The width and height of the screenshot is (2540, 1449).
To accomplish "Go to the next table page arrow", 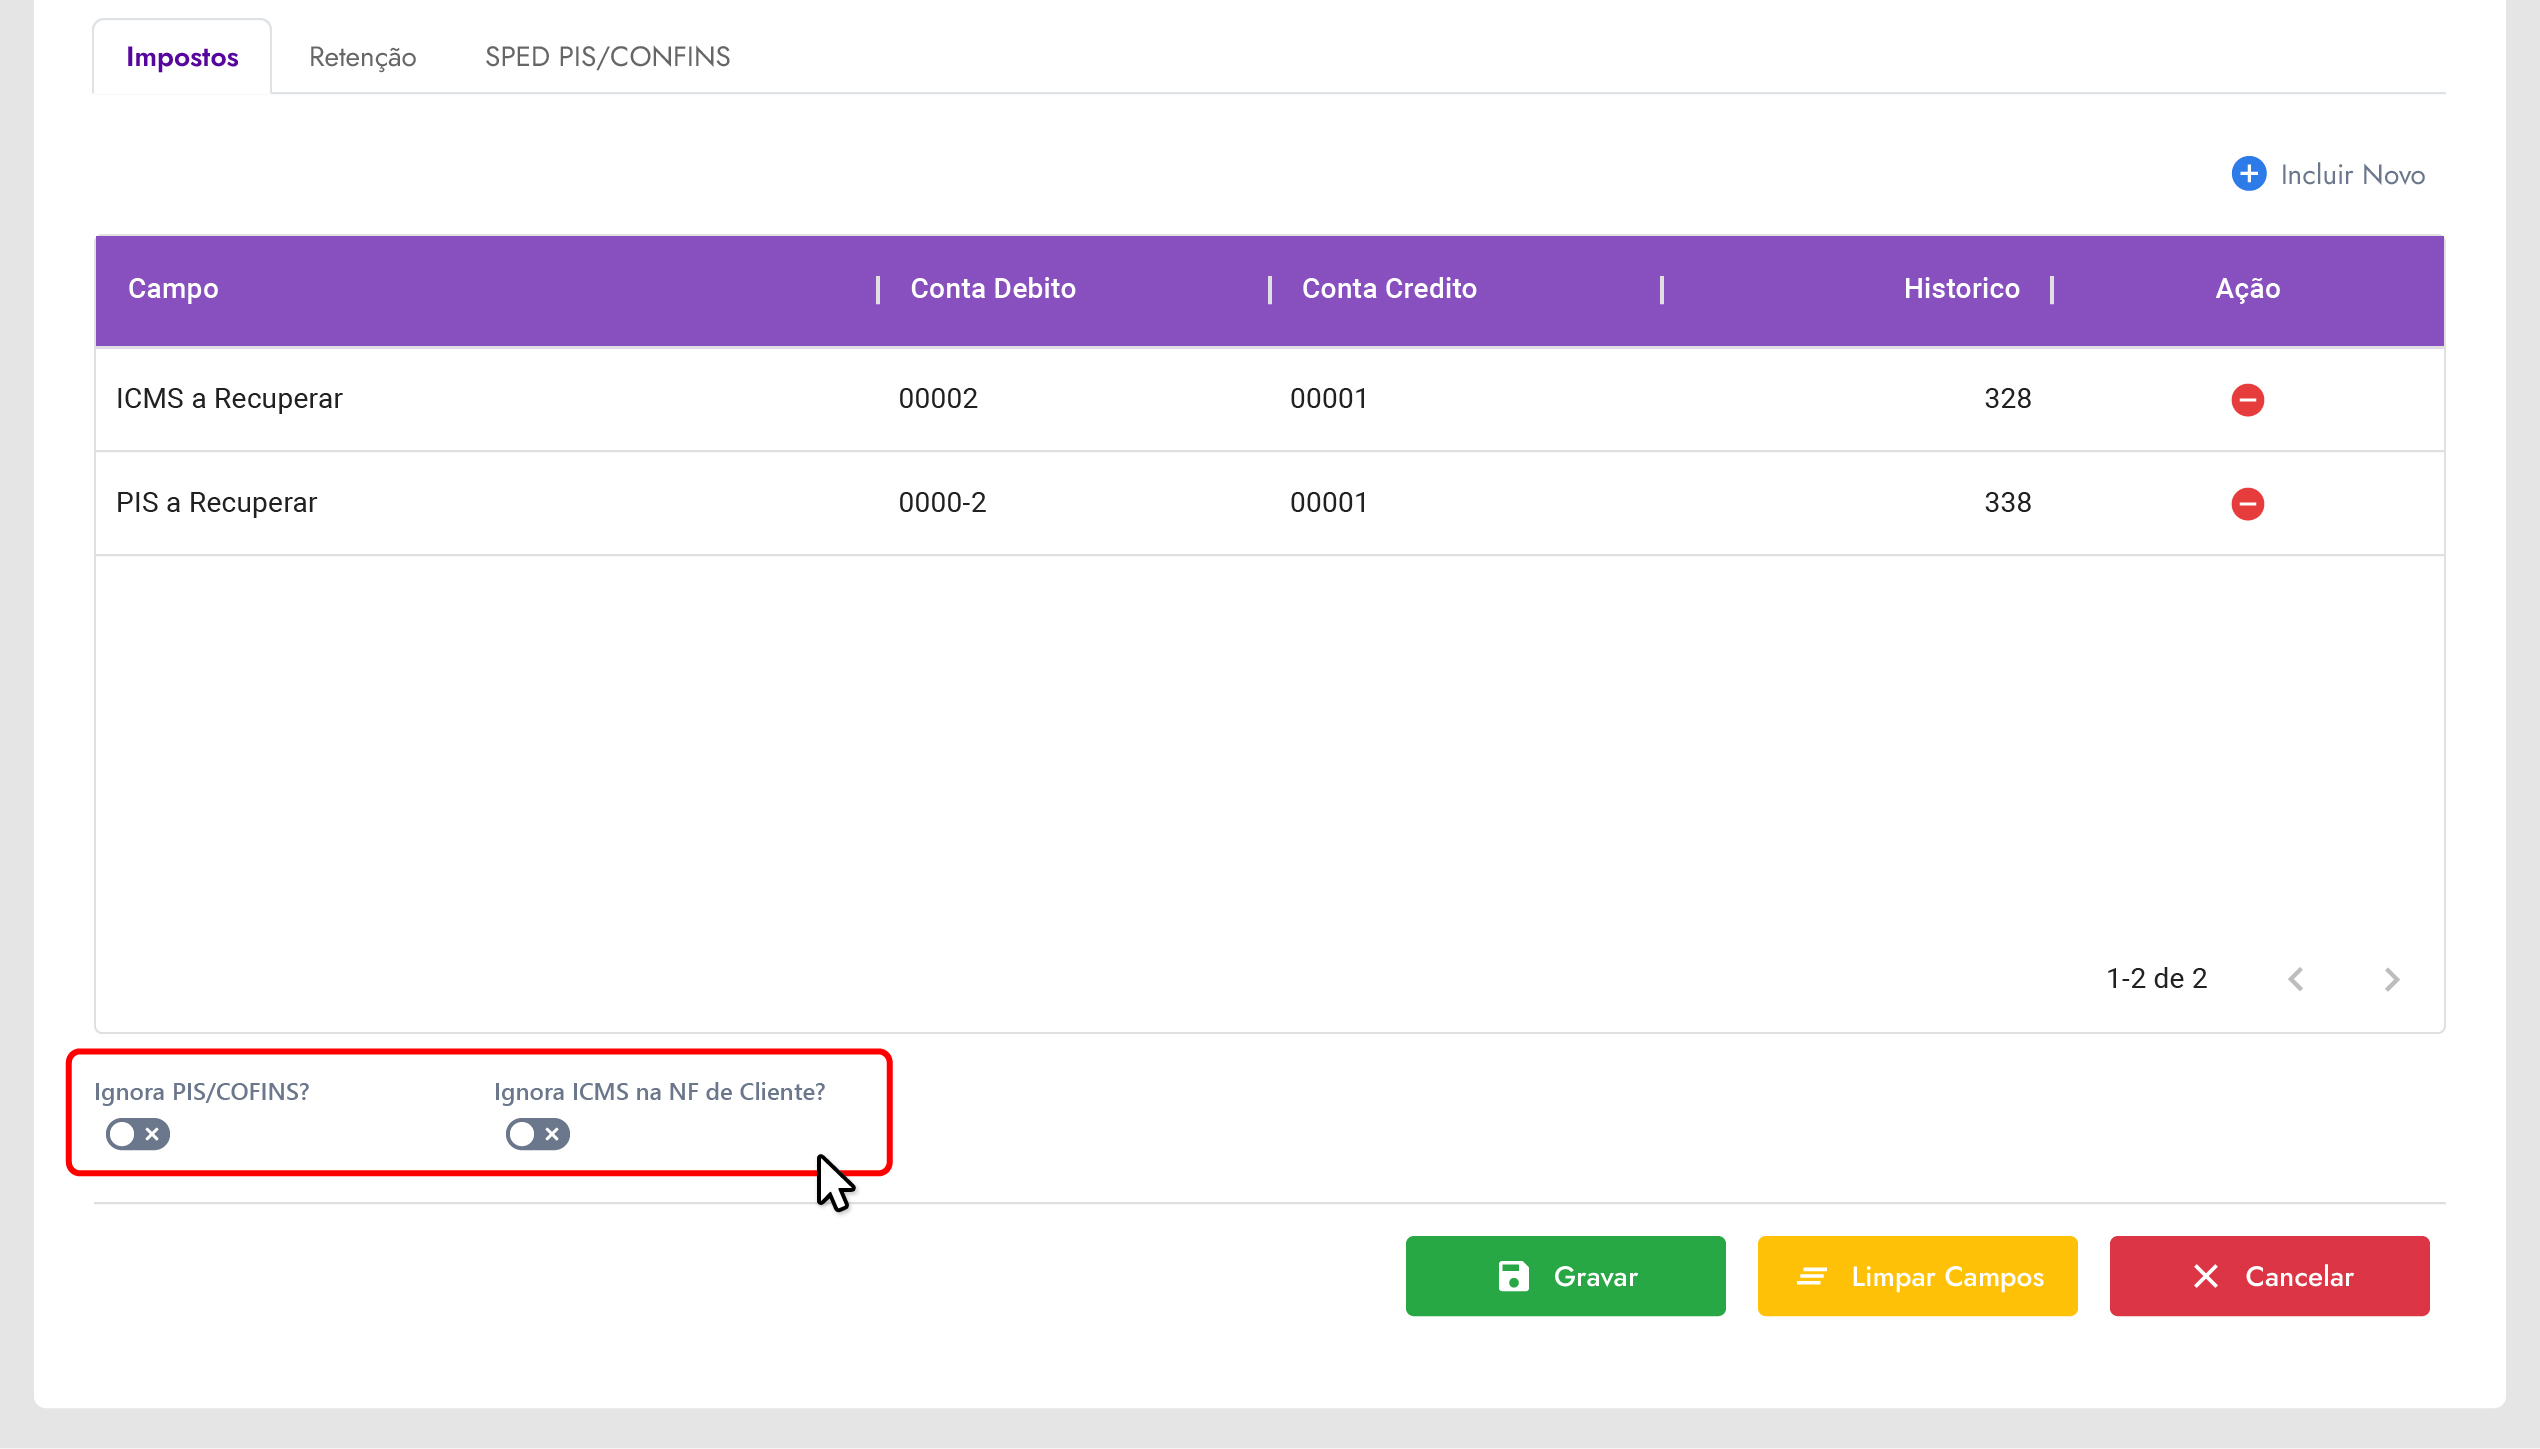I will click(2391, 979).
